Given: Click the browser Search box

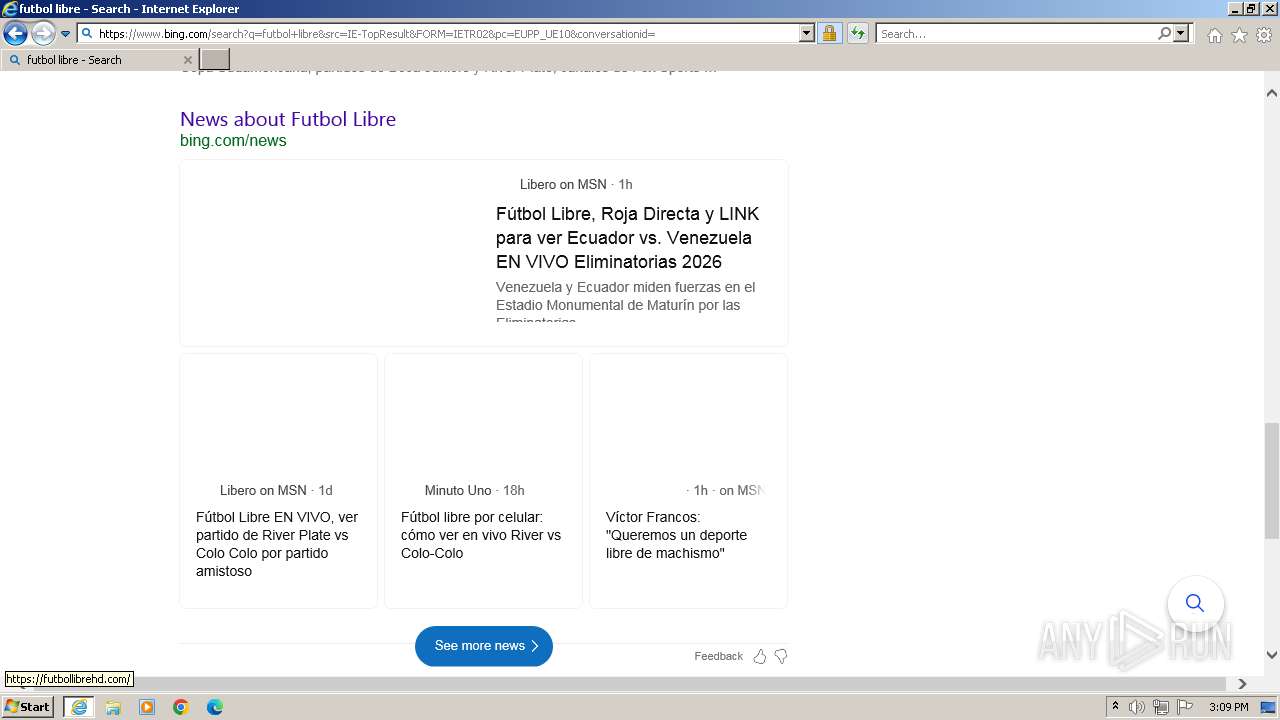Looking at the screenshot, I should (1015, 33).
